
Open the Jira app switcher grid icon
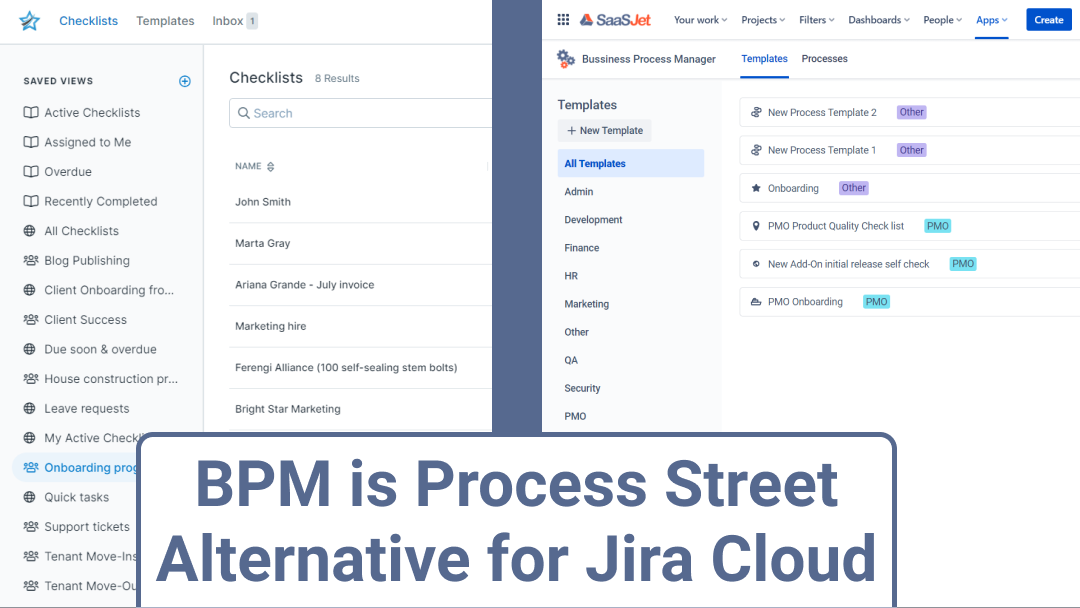(x=563, y=20)
